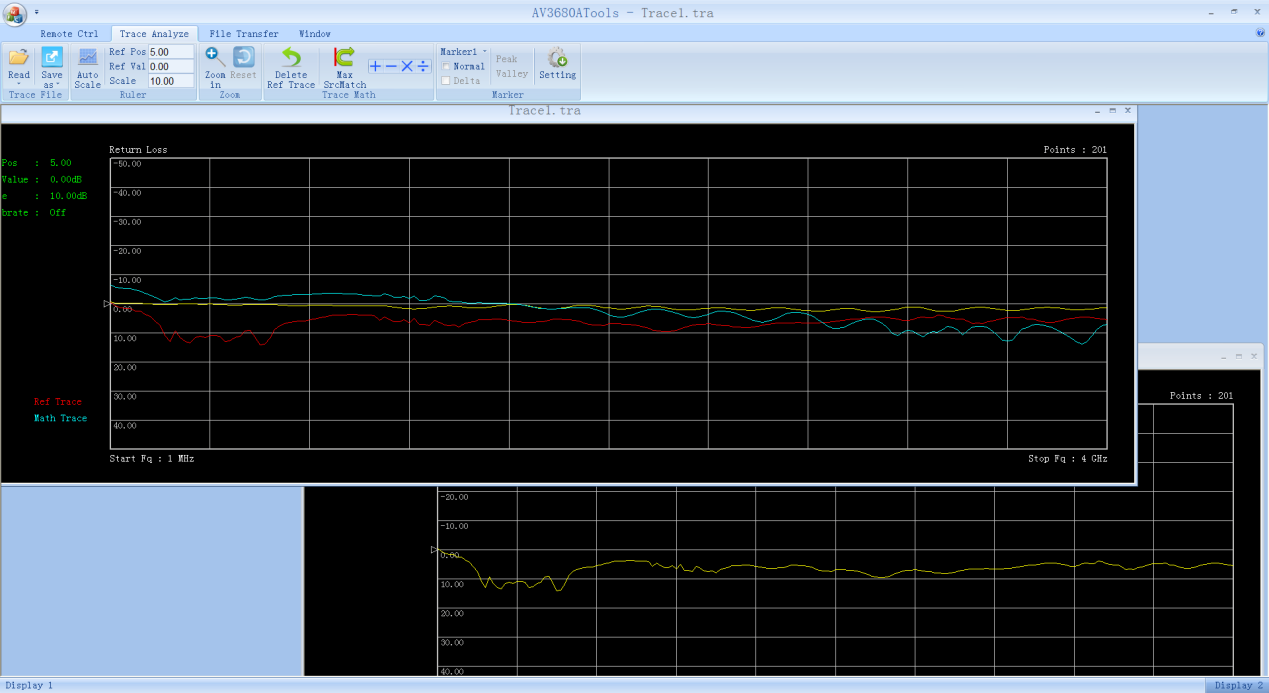Click the Ref Pos input field
Image resolution: width=1269 pixels, height=693 pixels.
[x=170, y=52]
